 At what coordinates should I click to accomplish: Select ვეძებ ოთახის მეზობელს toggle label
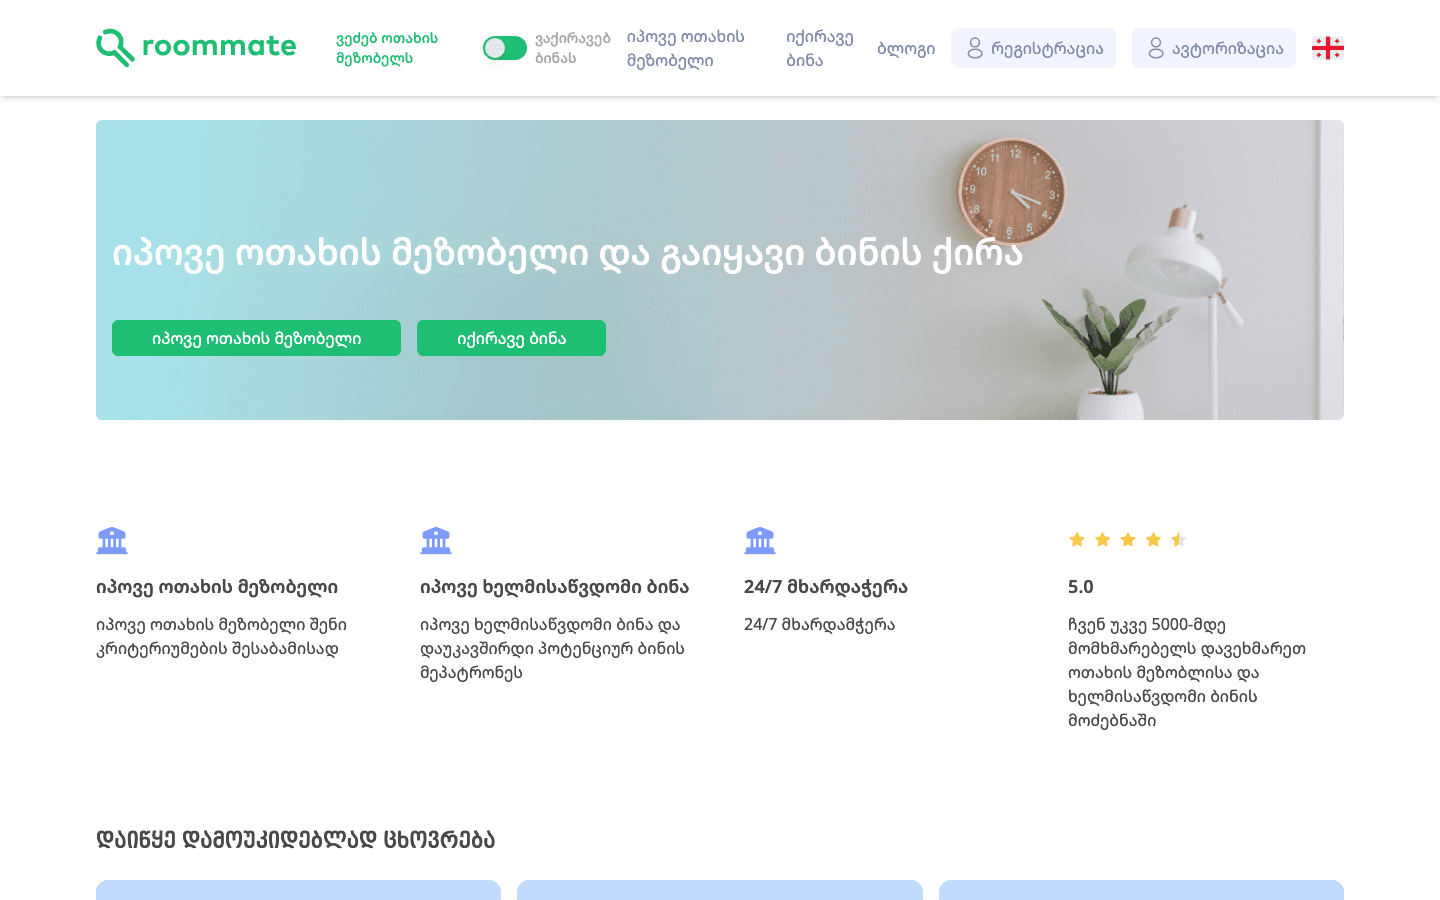coord(387,48)
